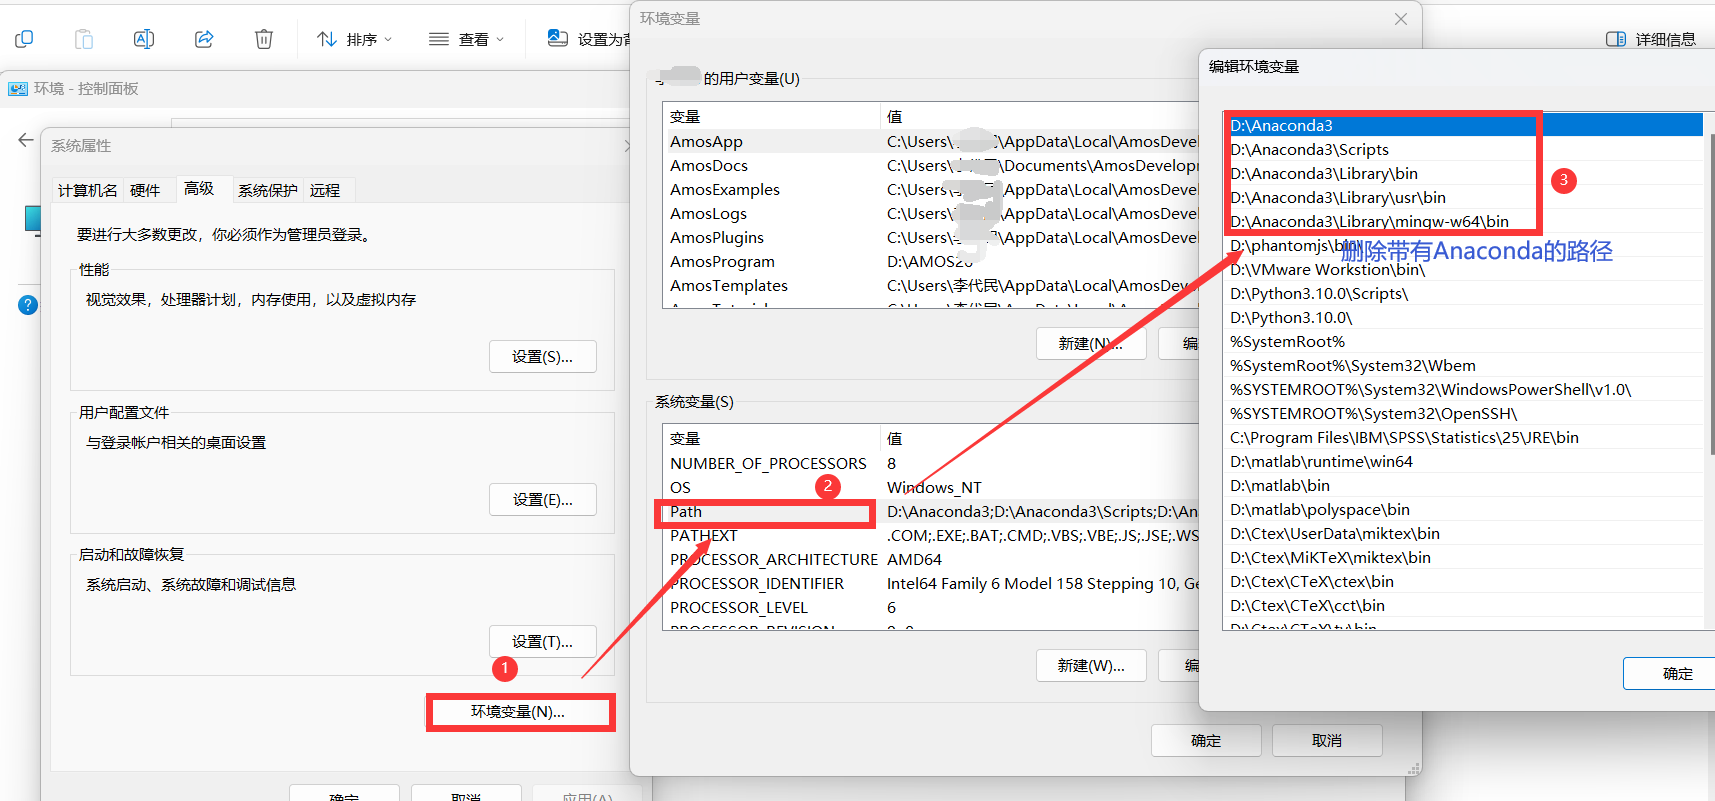Screen dimensions: 1715x801
Task: Switch to the 计算机名 tab
Action: tap(88, 190)
